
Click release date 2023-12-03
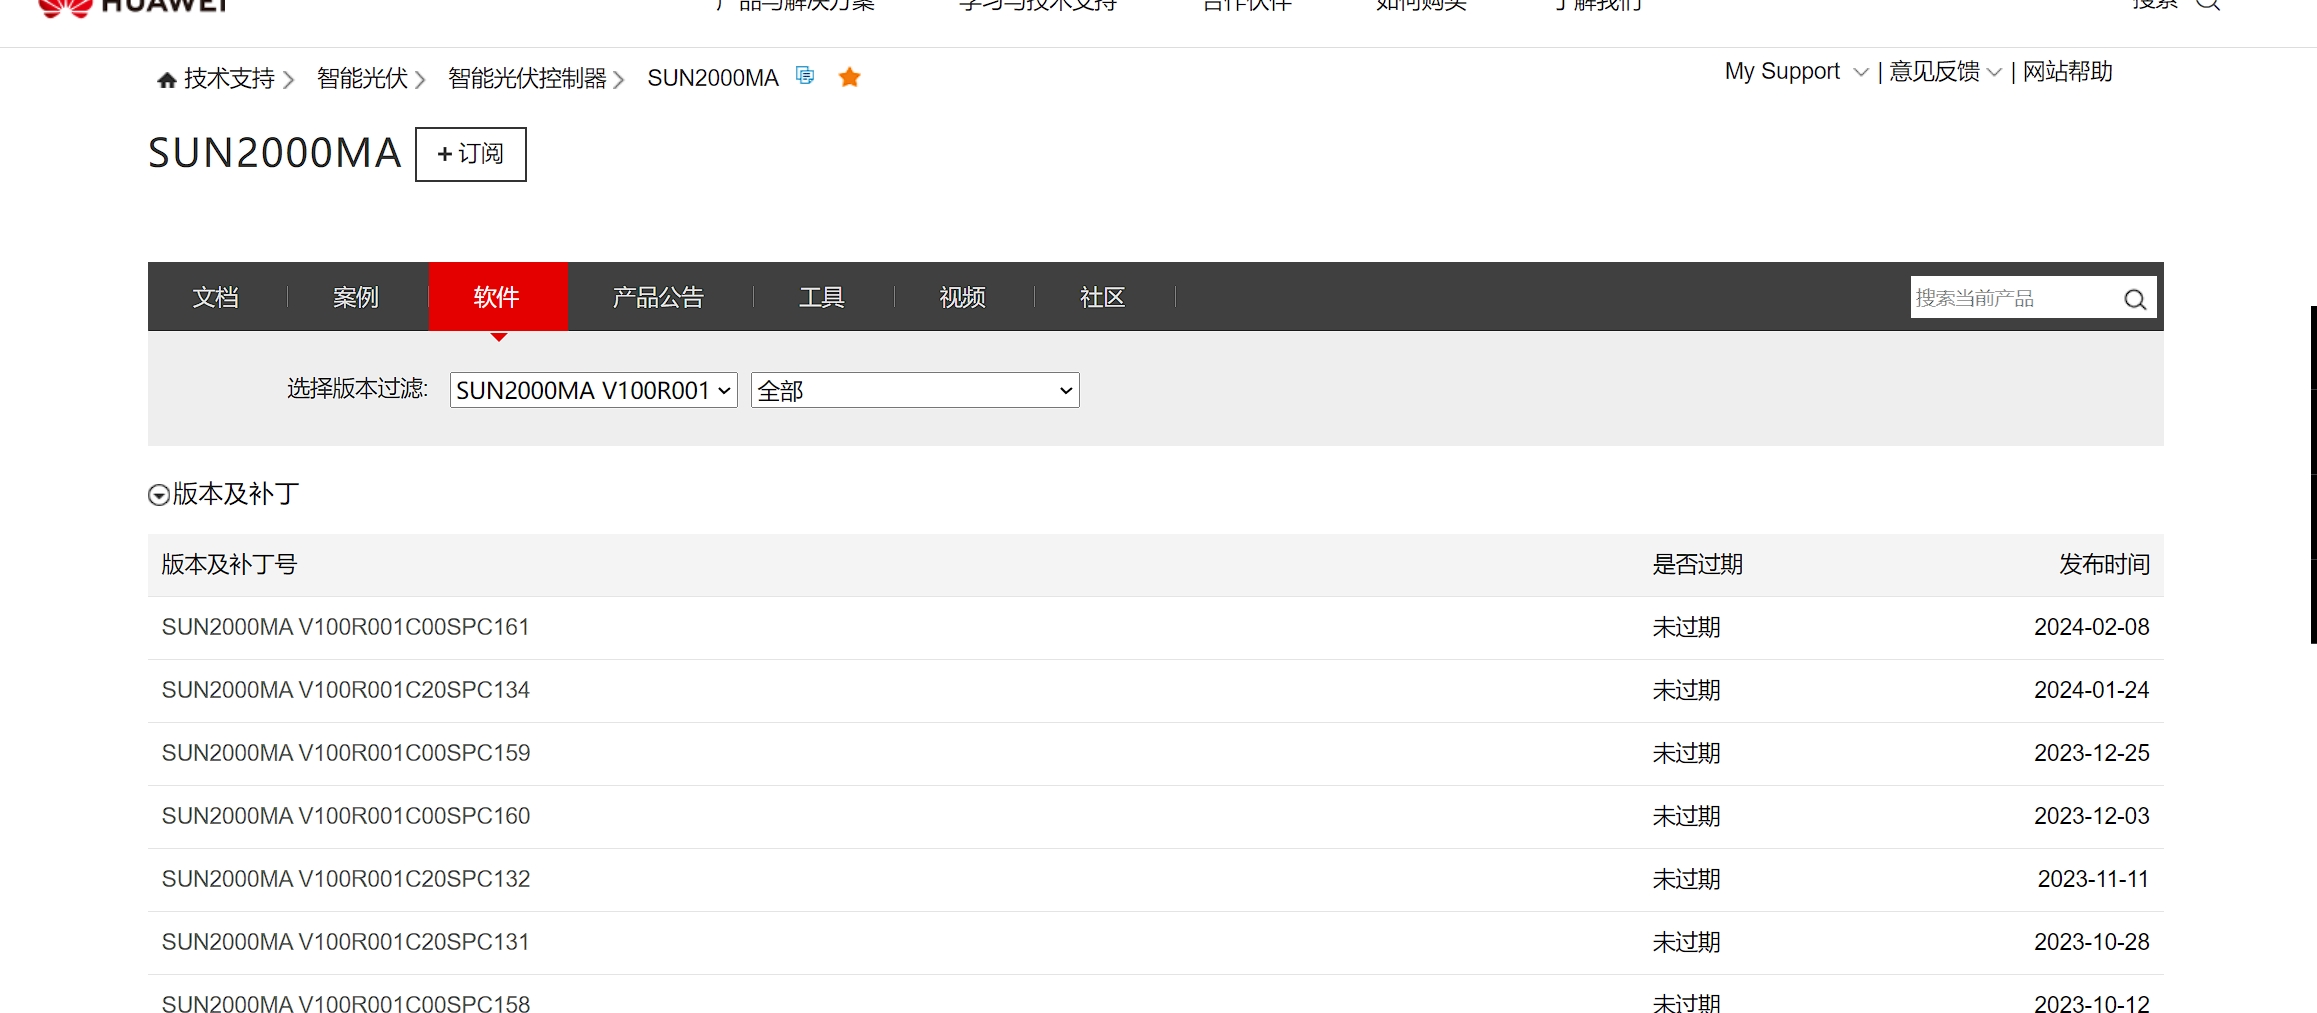[x=2092, y=816]
